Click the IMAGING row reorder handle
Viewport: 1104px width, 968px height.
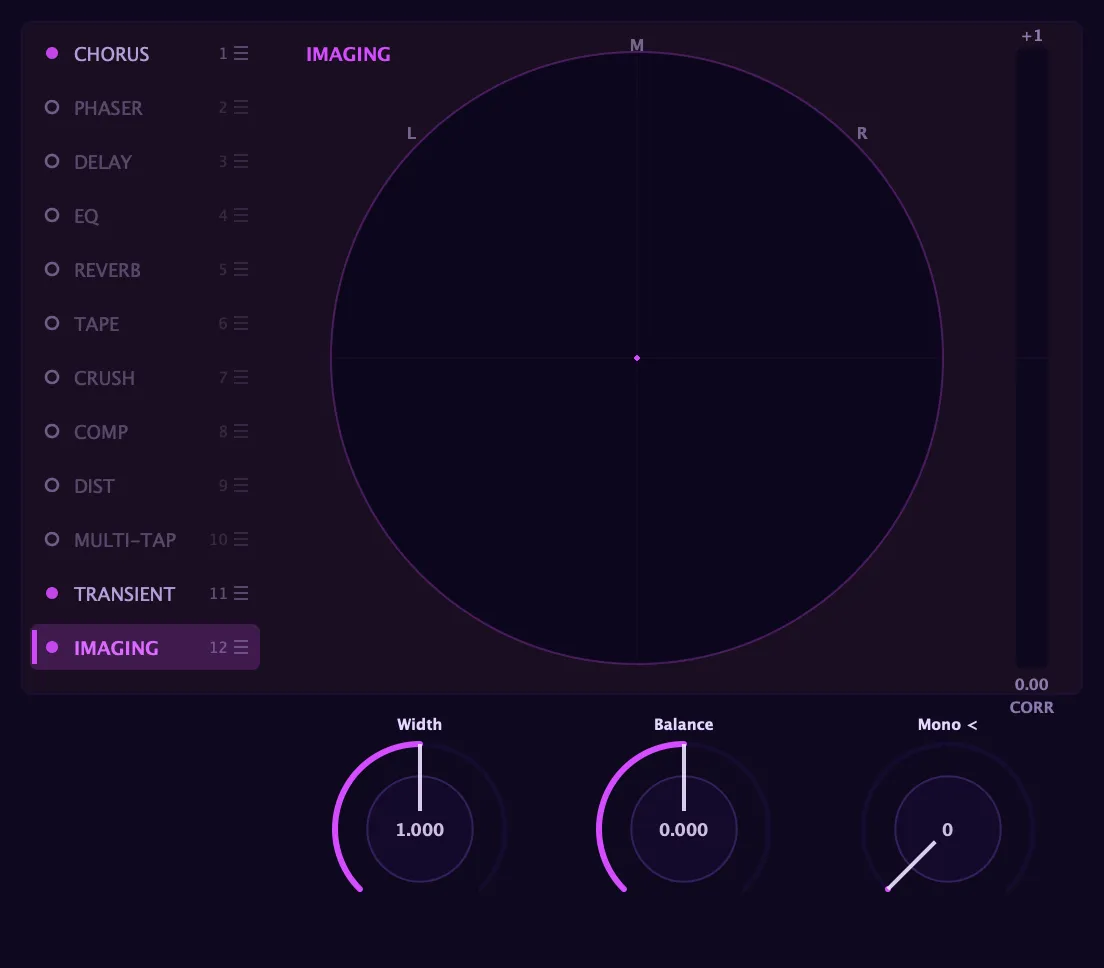pos(241,647)
